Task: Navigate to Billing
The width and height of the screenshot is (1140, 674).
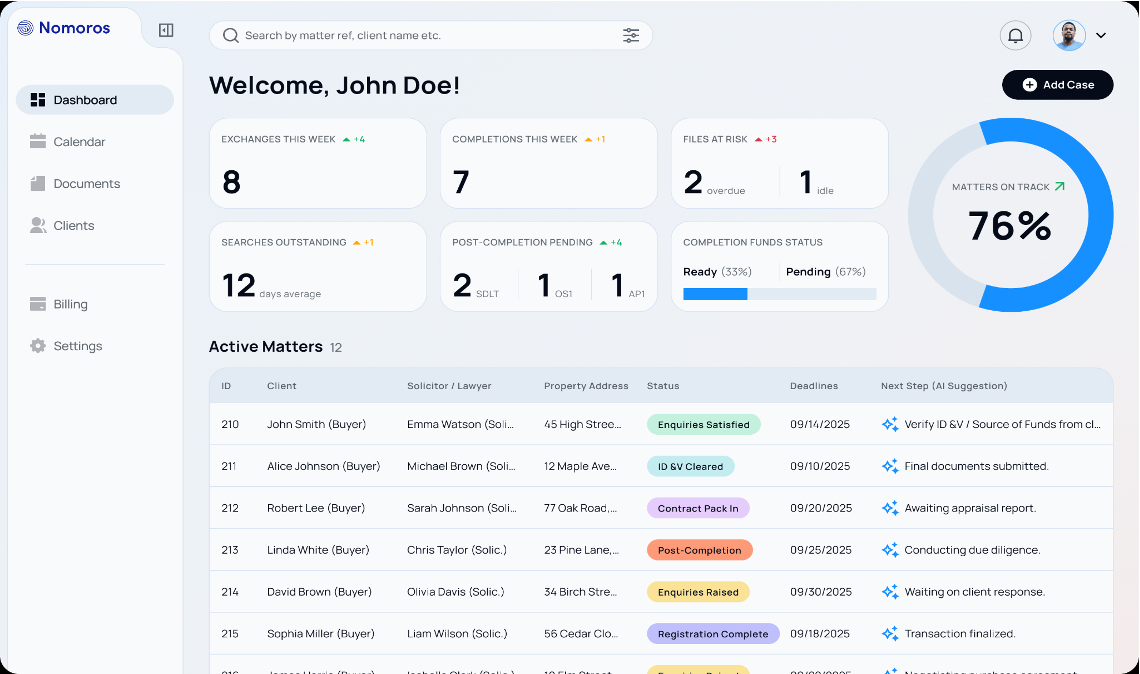Action: [70, 304]
